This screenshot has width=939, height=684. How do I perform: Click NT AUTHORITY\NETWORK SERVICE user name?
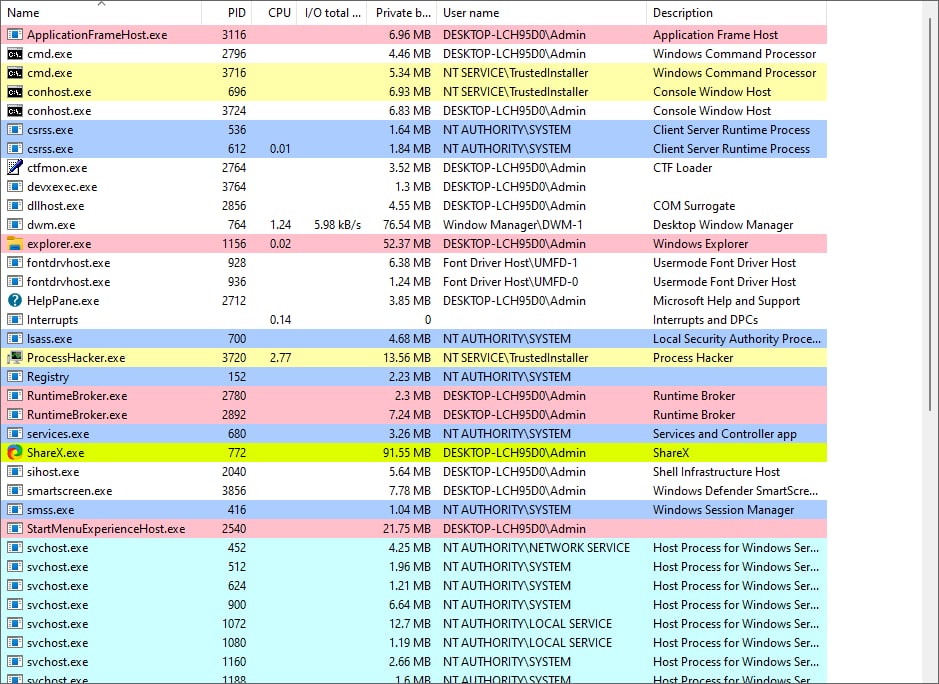pyautogui.click(x=537, y=548)
